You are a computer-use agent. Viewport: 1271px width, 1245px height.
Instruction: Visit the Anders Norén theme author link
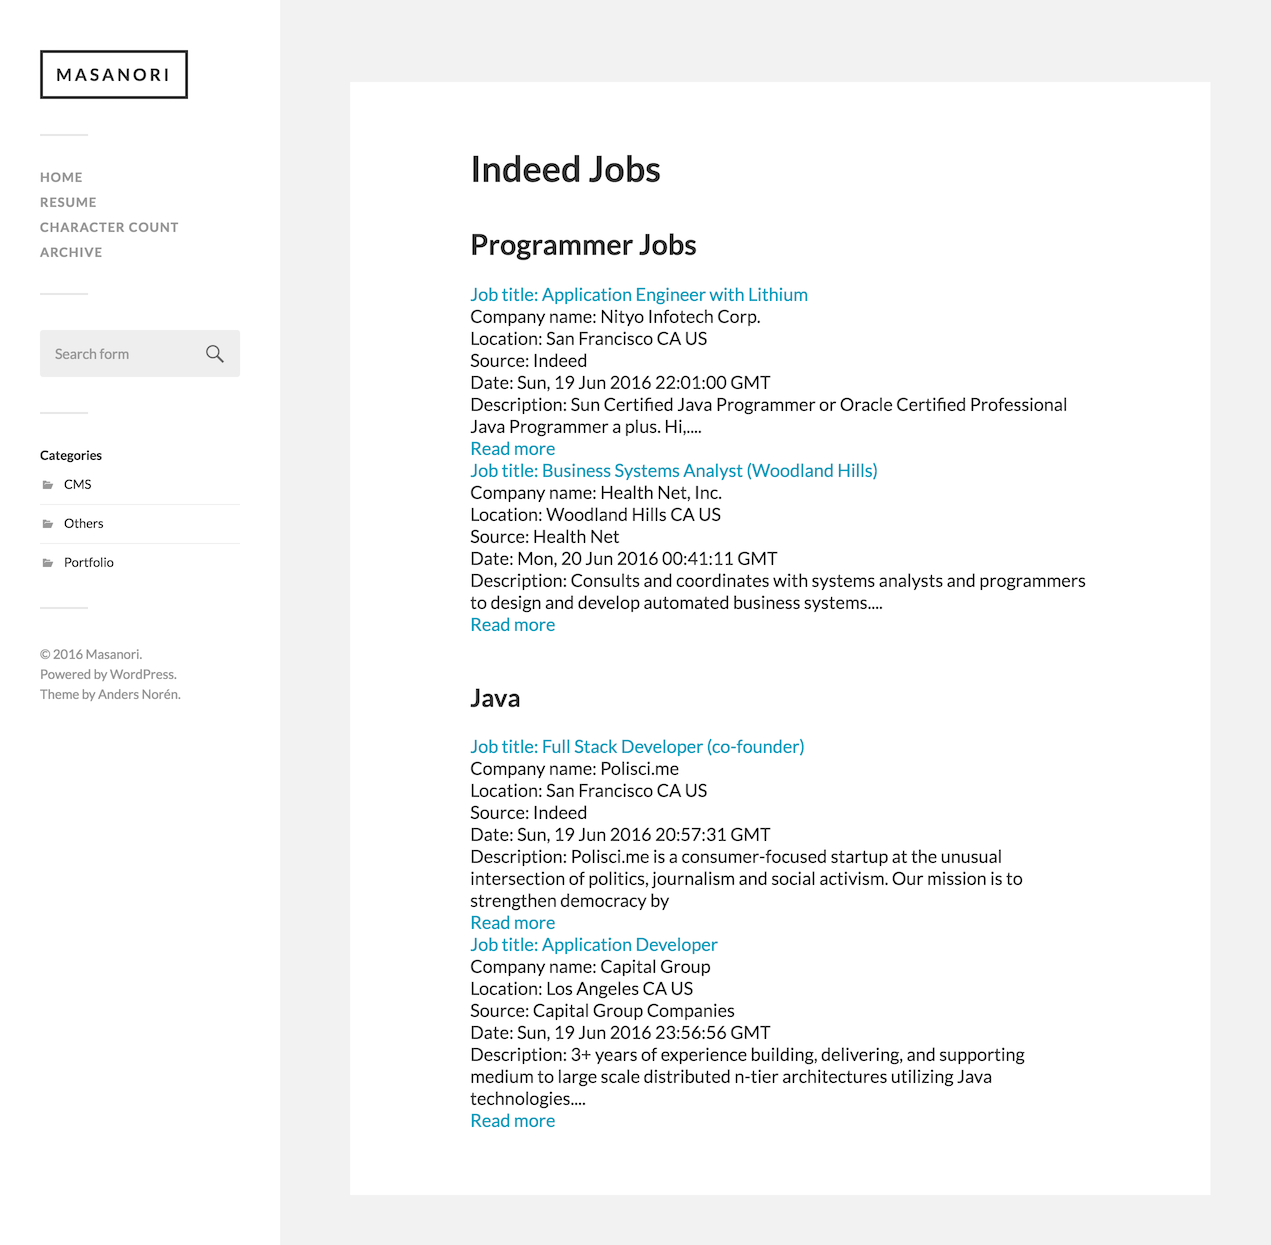[138, 694]
